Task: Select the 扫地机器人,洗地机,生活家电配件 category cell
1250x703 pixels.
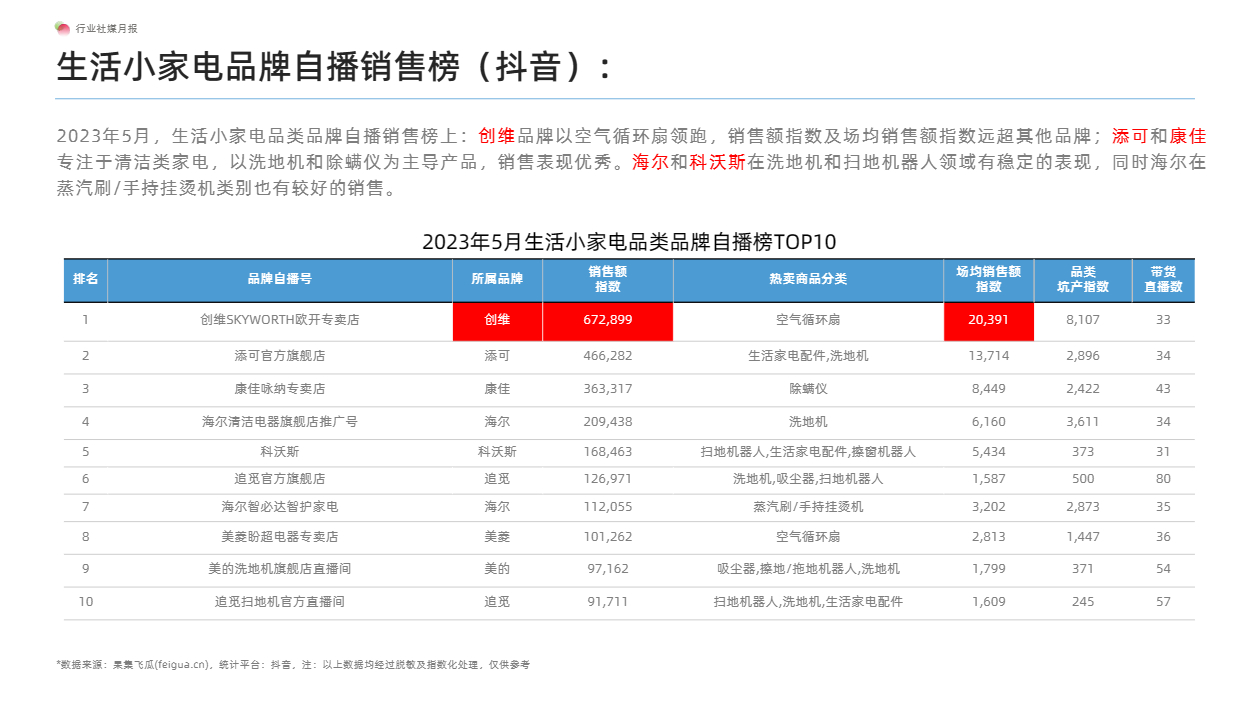Action: pyautogui.click(x=808, y=603)
